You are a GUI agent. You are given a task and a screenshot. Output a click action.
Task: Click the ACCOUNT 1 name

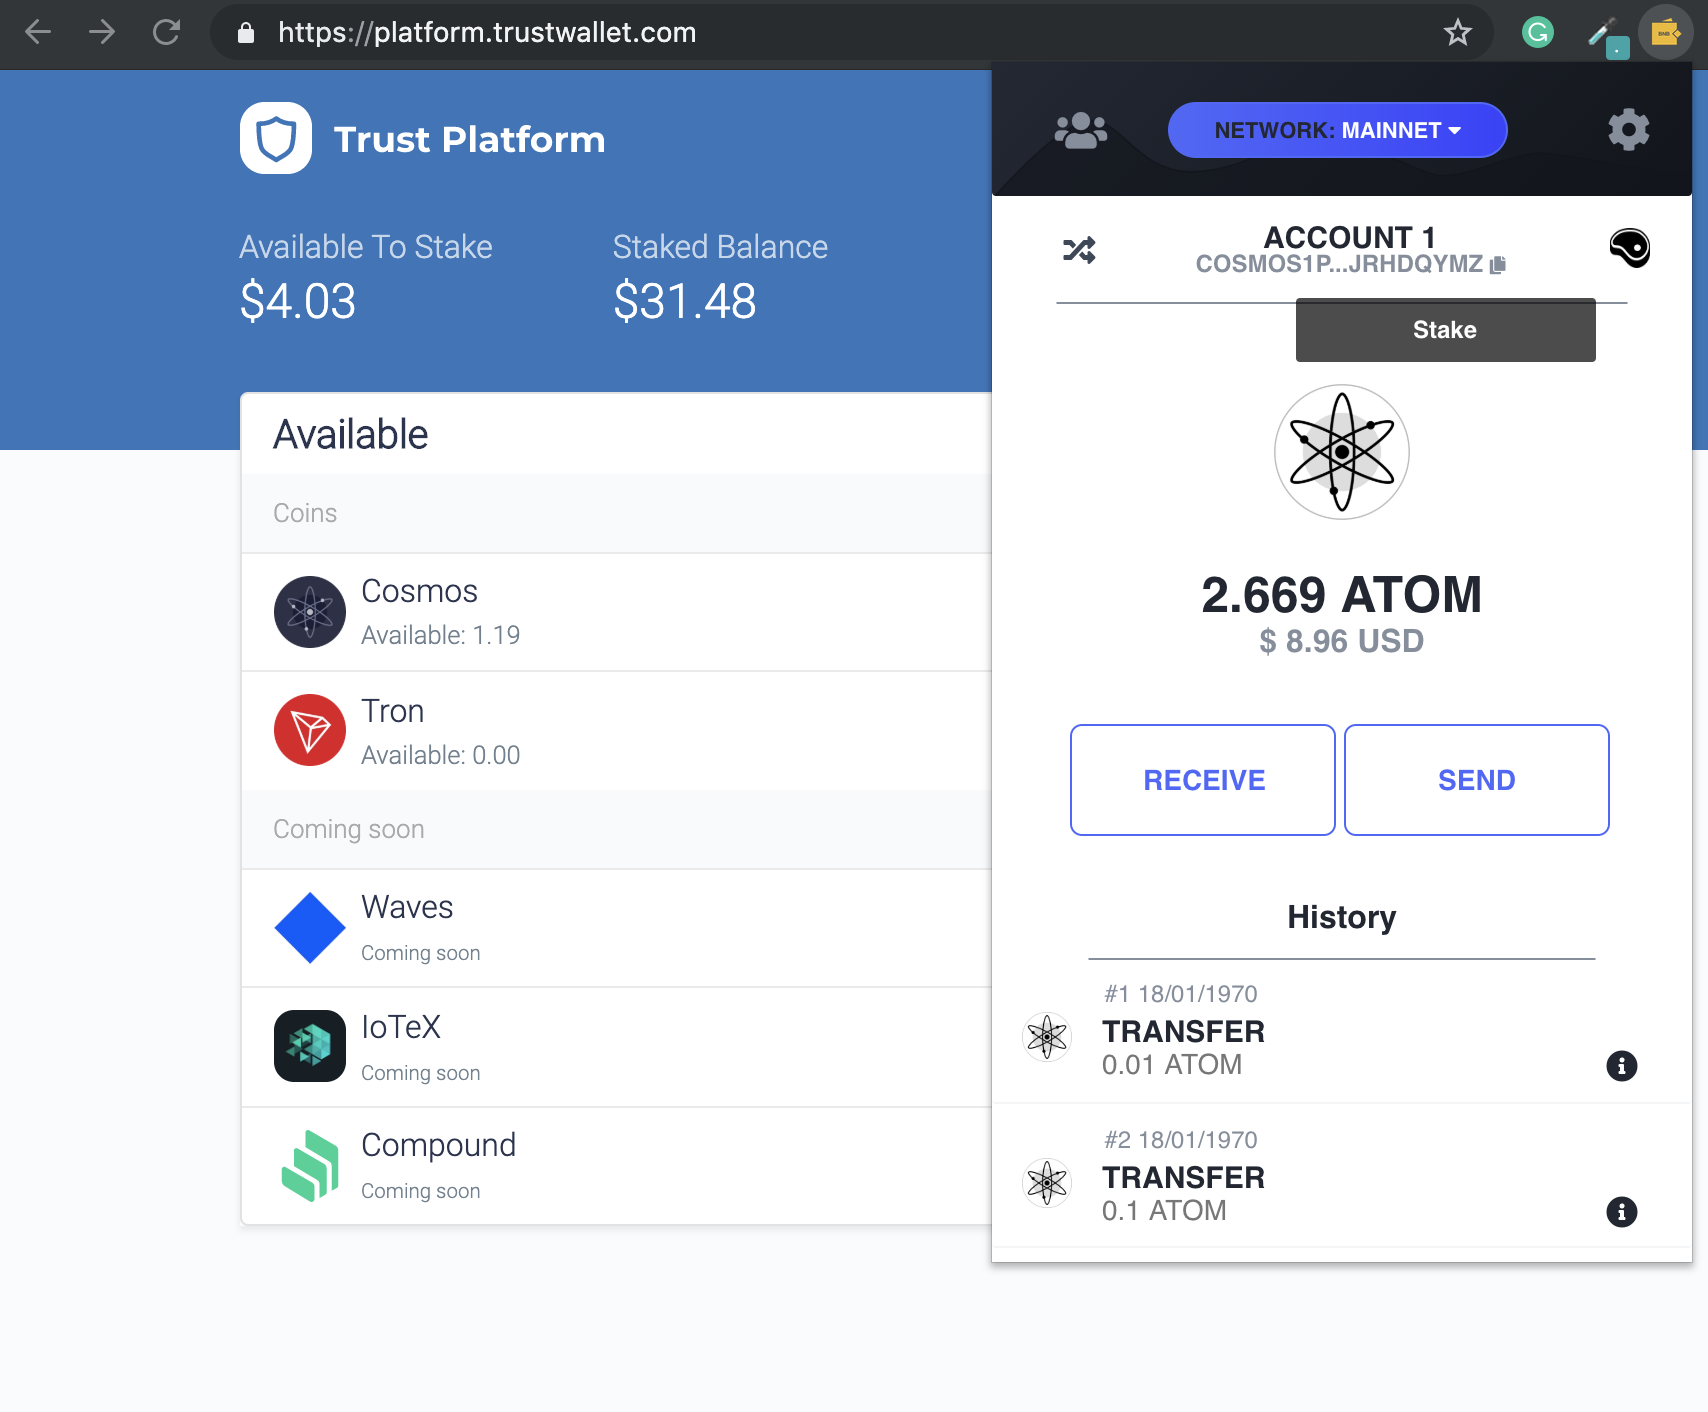(x=1349, y=237)
